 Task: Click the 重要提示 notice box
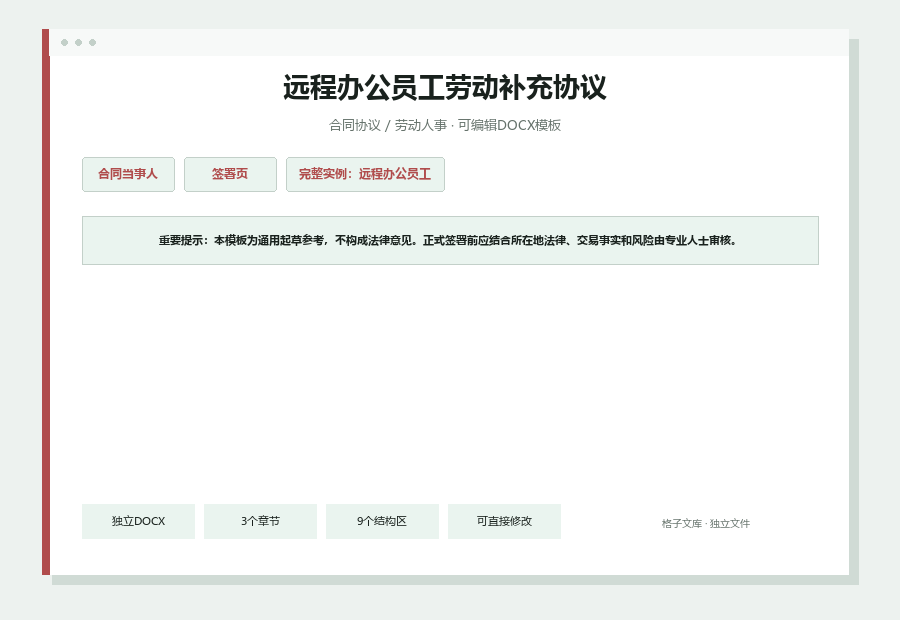[450, 241]
